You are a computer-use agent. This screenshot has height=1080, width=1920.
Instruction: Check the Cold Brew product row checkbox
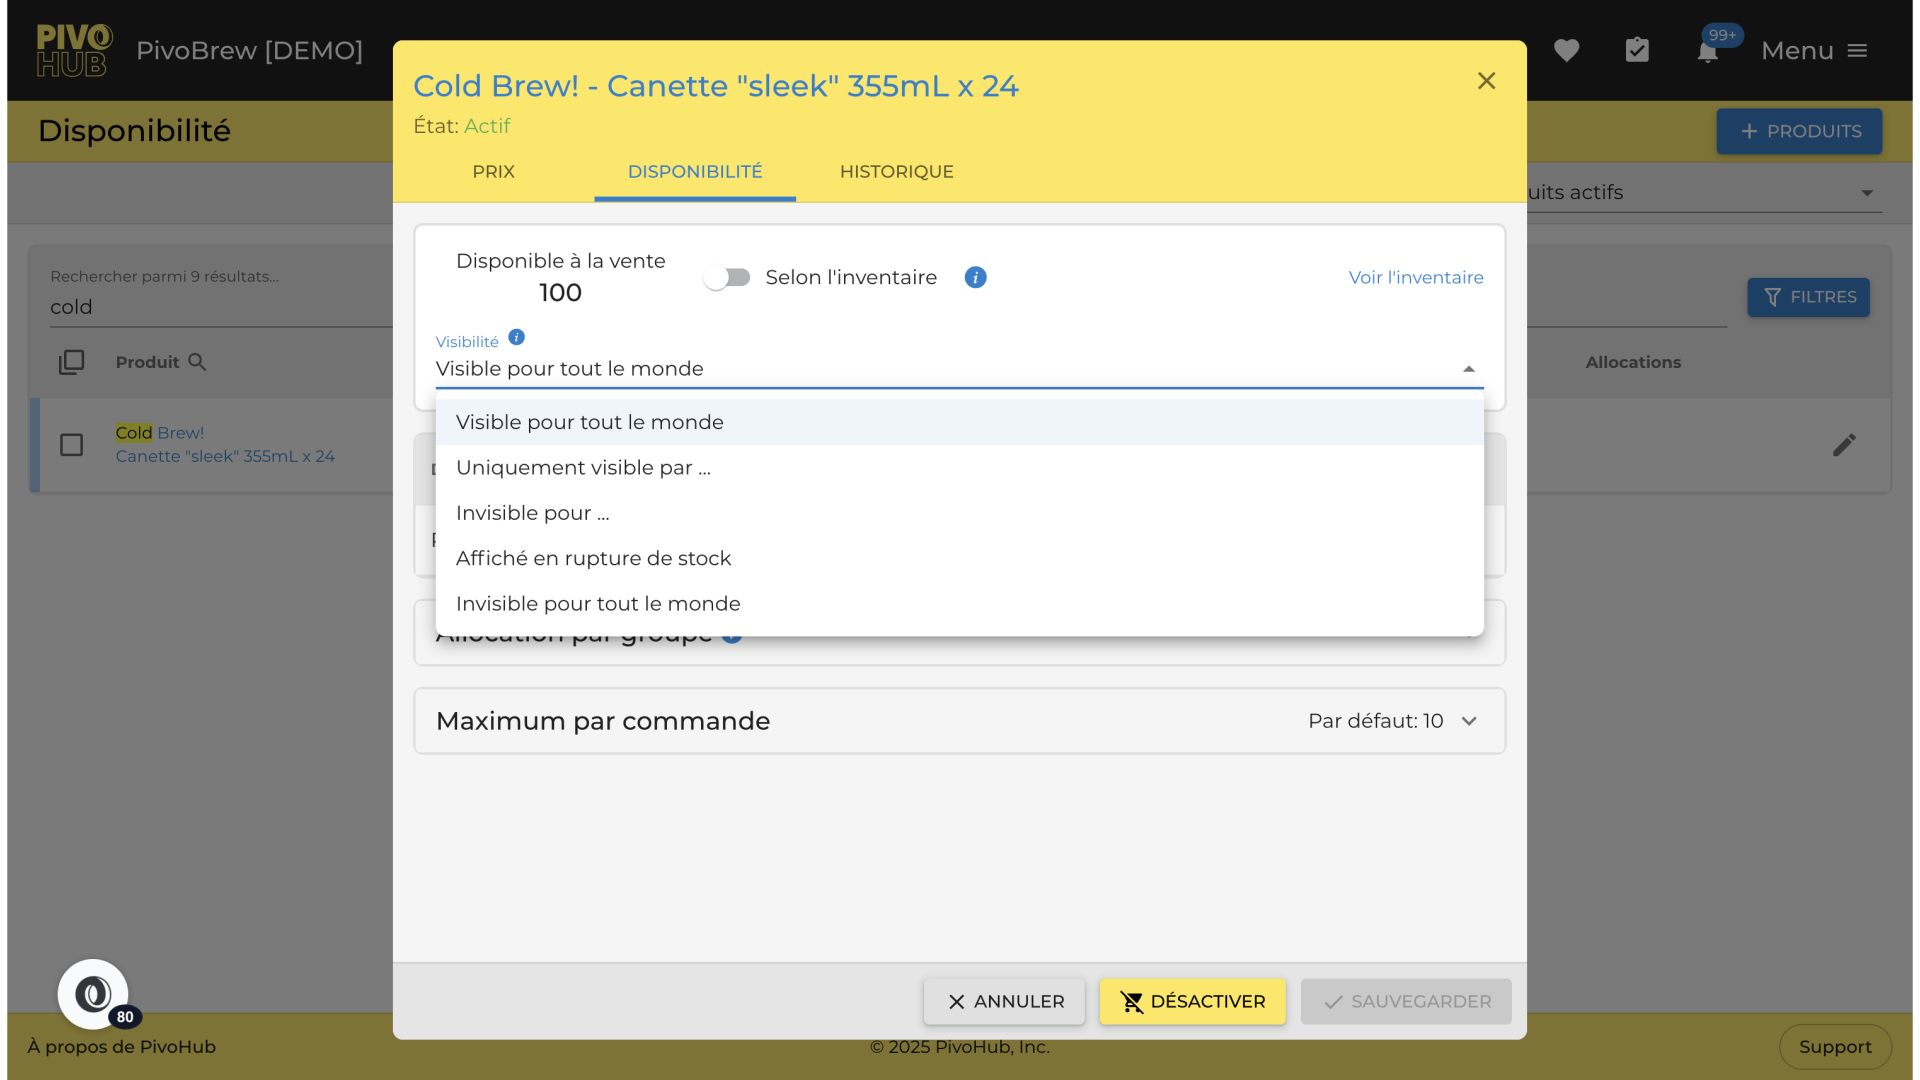[71, 445]
